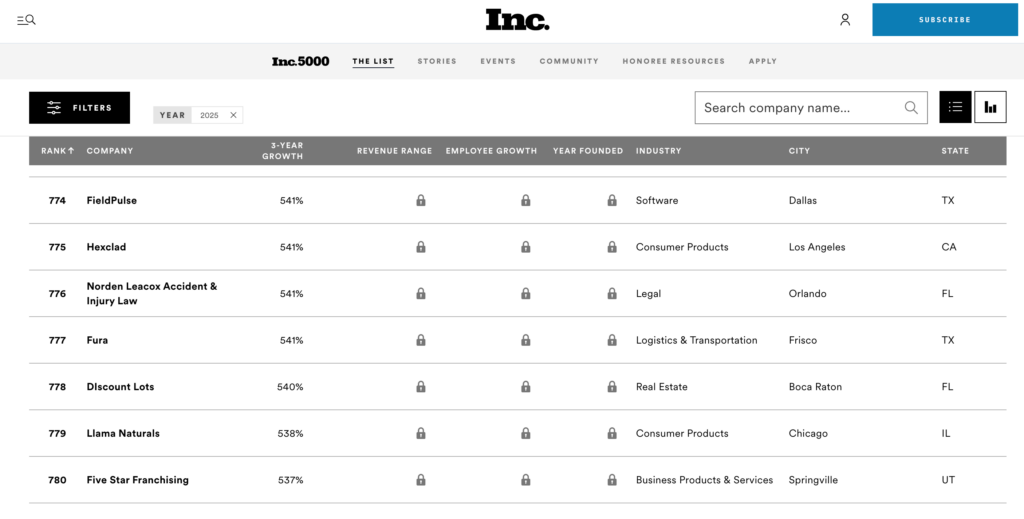Click Fura year founded lock icon
Image resolution: width=1024 pixels, height=519 pixels.
(612, 340)
